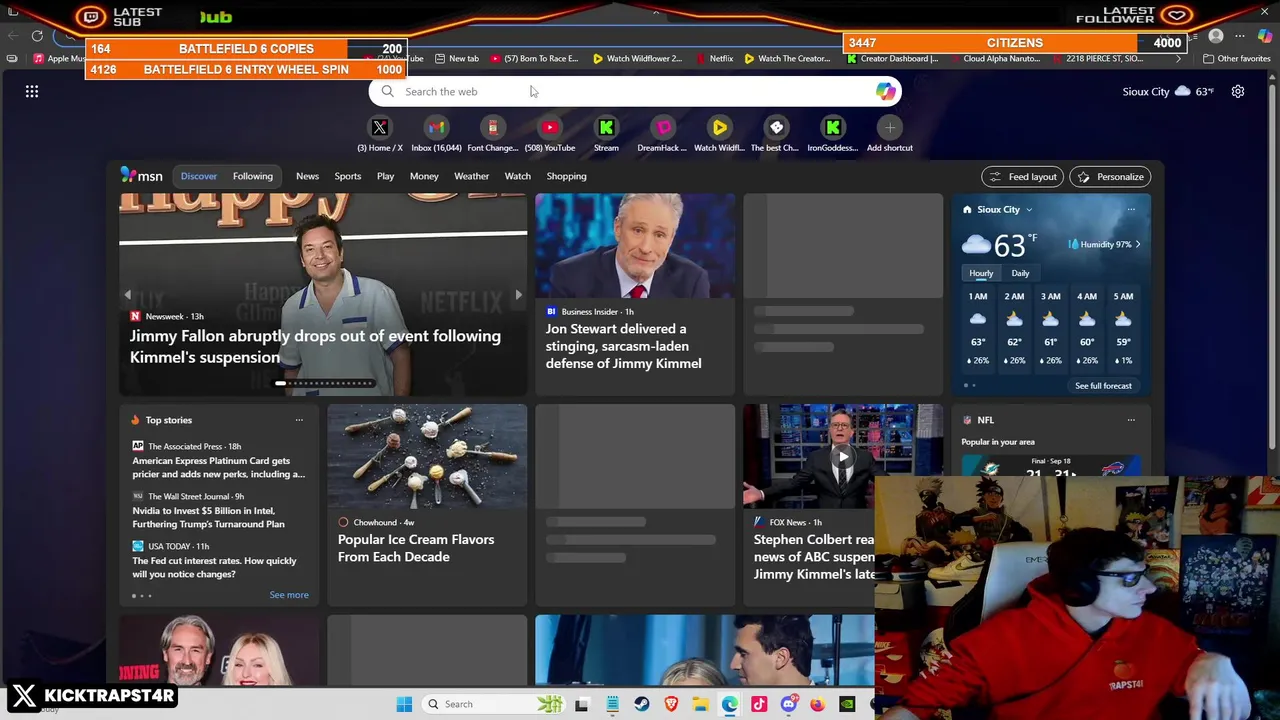Open TikTok from the taskbar

coord(759,704)
